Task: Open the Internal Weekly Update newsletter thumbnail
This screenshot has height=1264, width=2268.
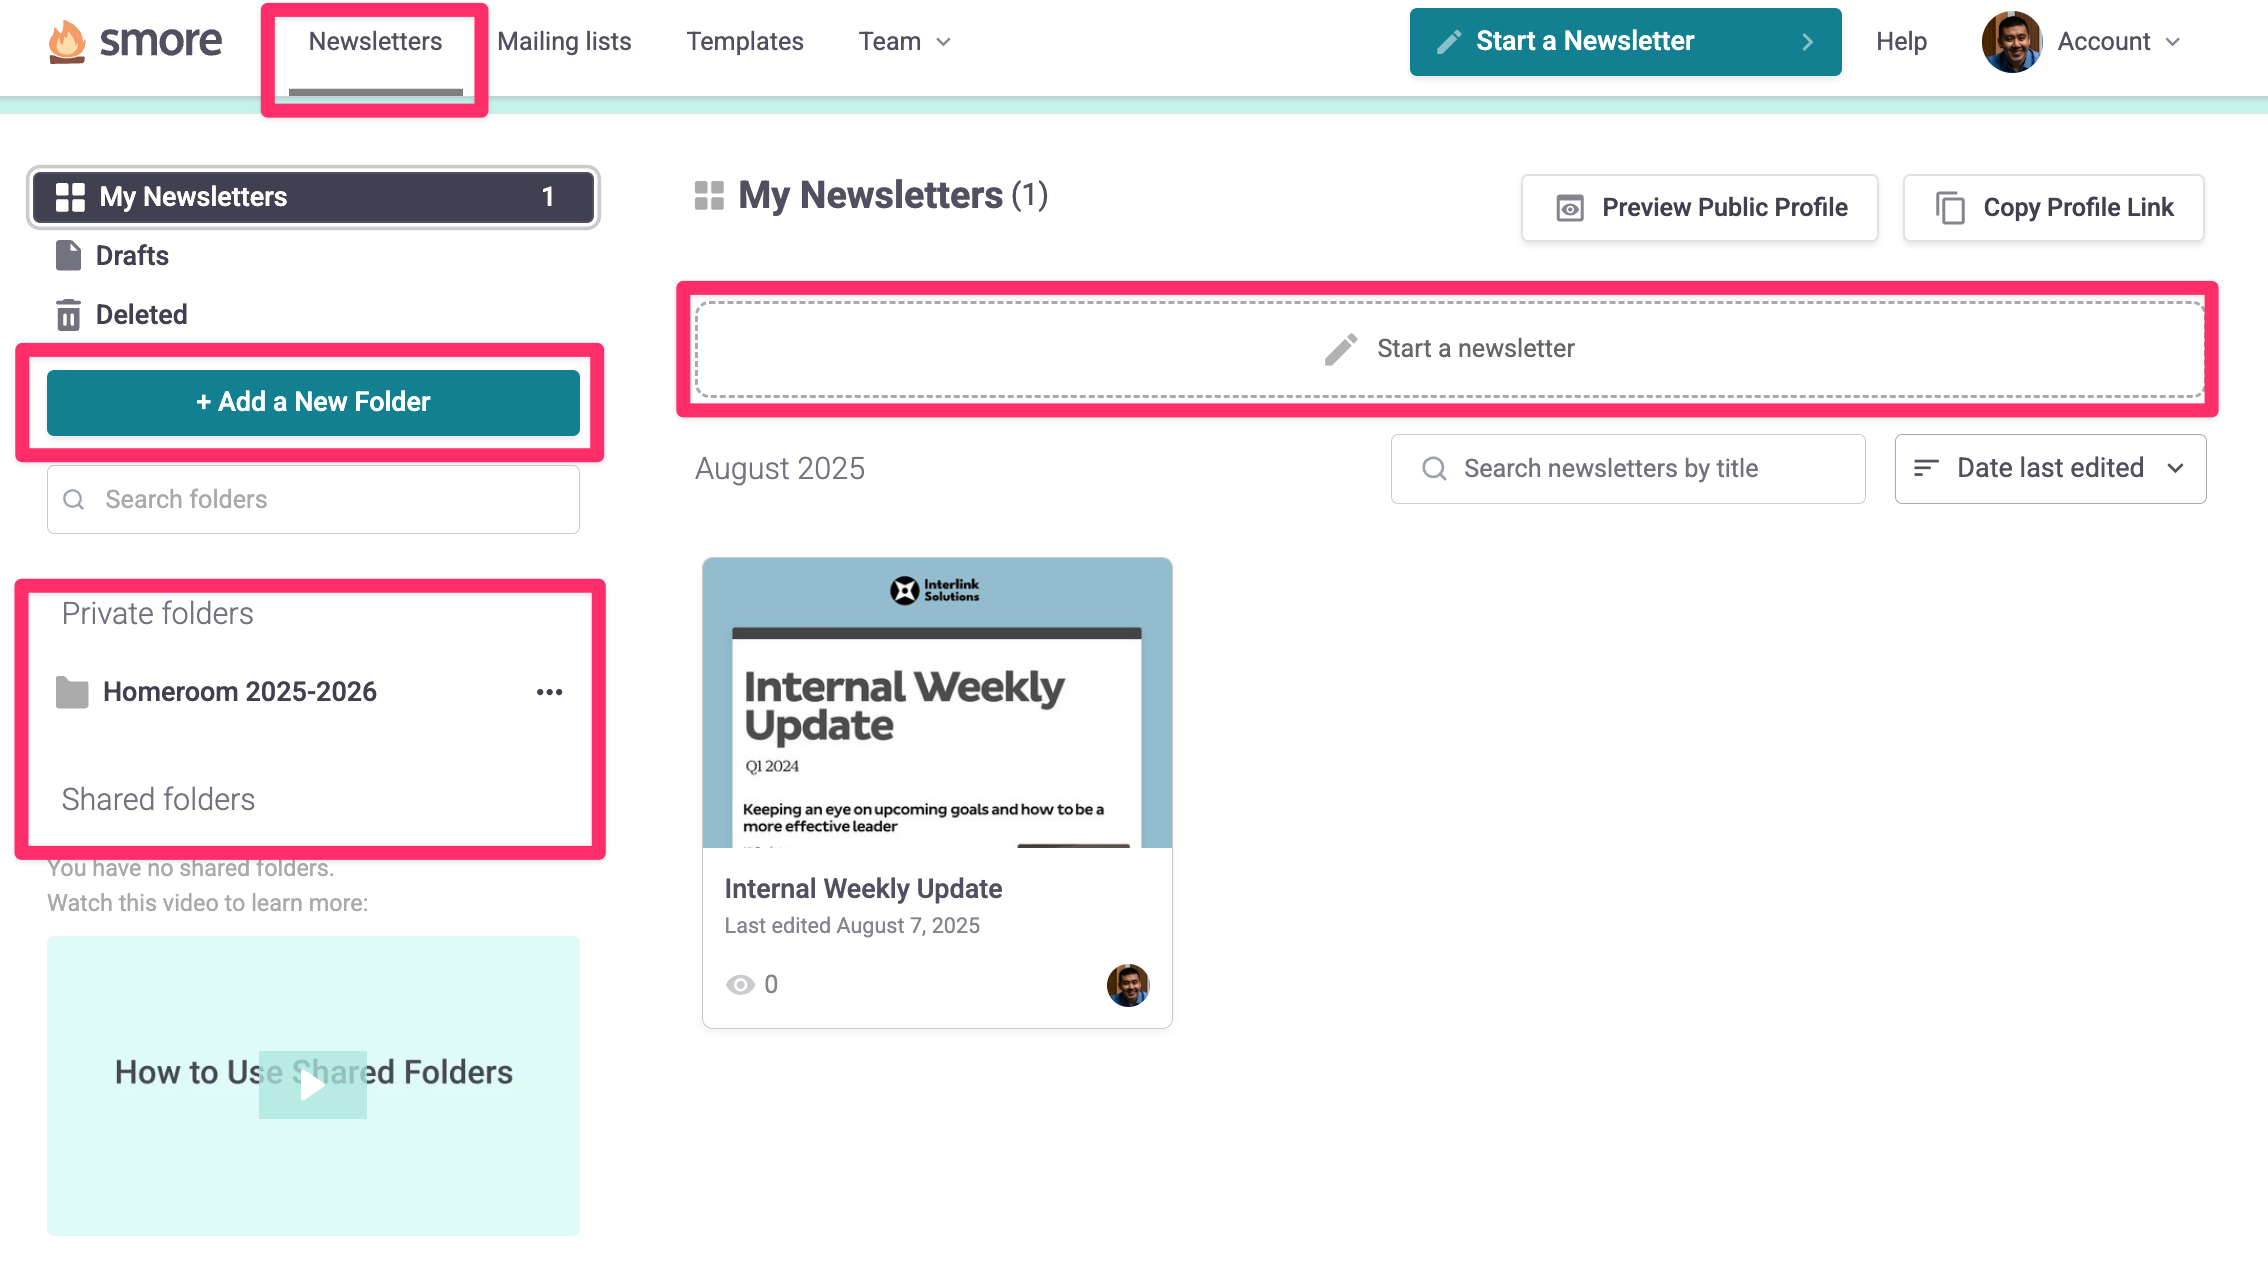Action: click(937, 703)
